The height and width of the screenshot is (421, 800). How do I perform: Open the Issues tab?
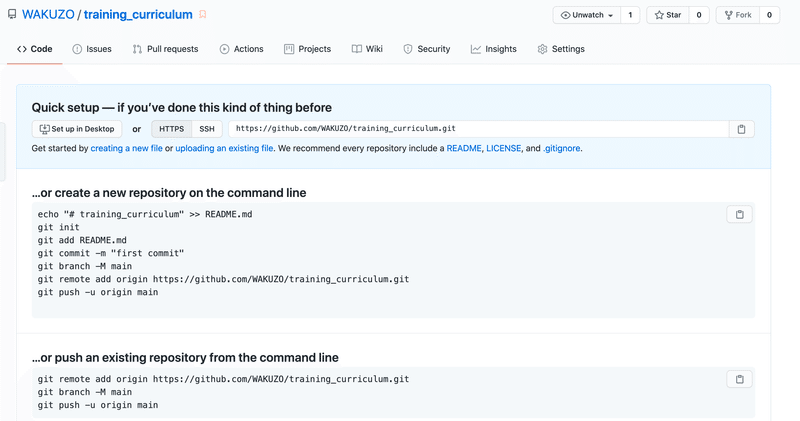point(92,49)
